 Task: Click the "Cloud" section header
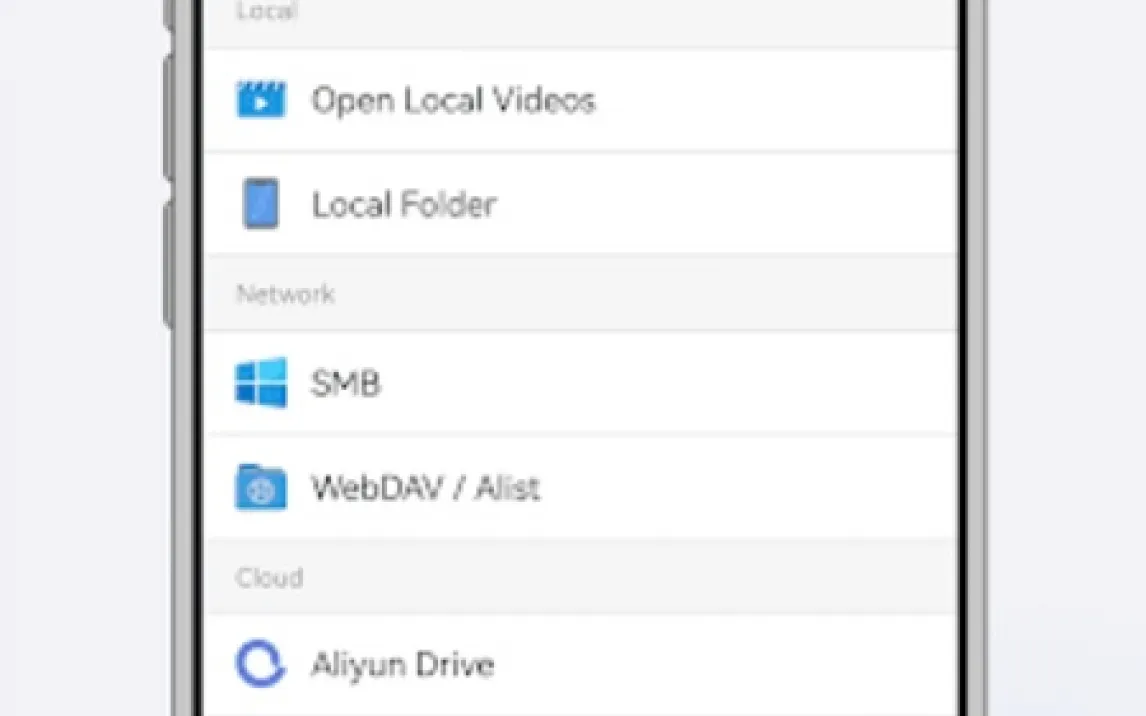coord(269,578)
